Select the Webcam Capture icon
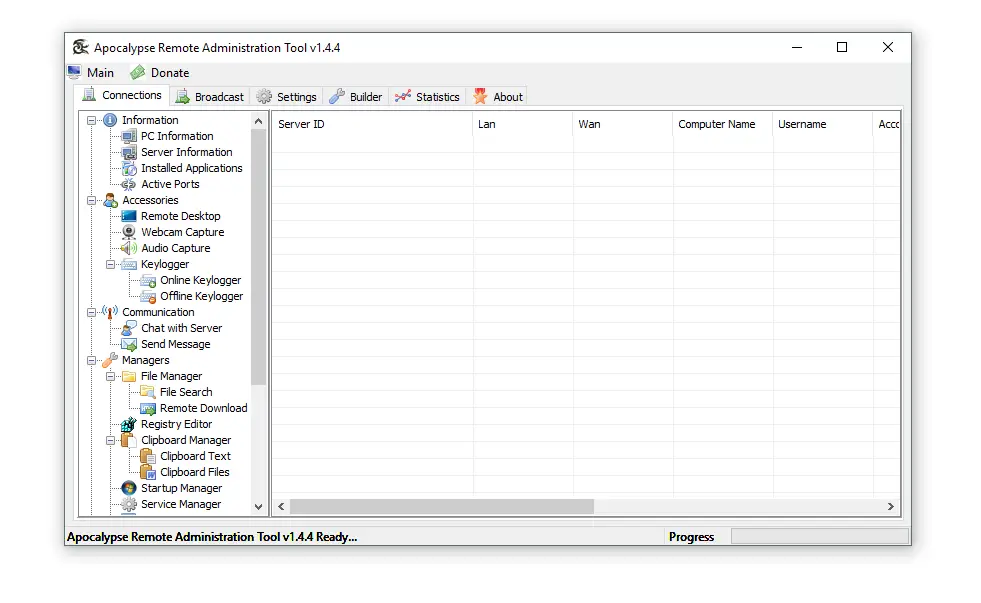Image resolution: width=981 pixels, height=603 pixels. pyautogui.click(x=129, y=232)
